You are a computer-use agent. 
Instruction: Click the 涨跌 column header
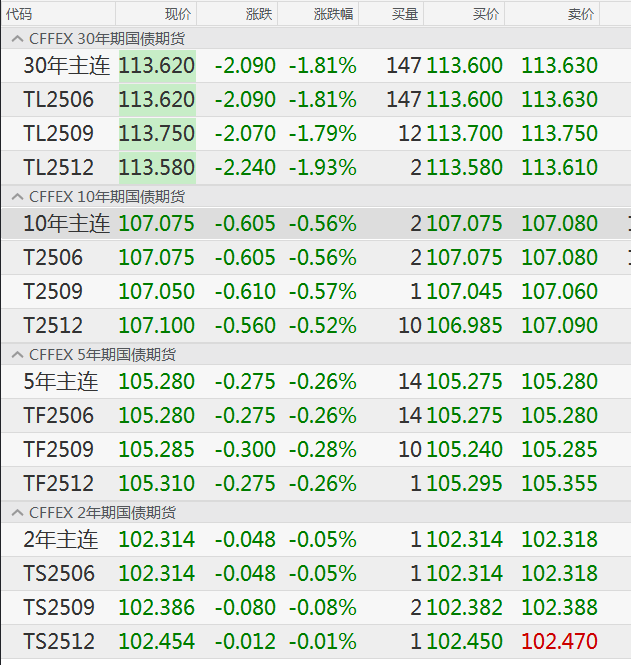coord(258,14)
